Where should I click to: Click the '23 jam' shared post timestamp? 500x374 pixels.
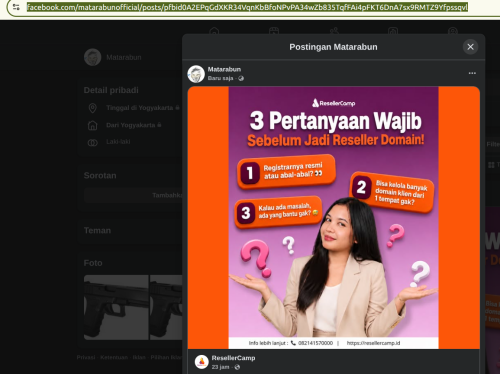click(x=220, y=367)
